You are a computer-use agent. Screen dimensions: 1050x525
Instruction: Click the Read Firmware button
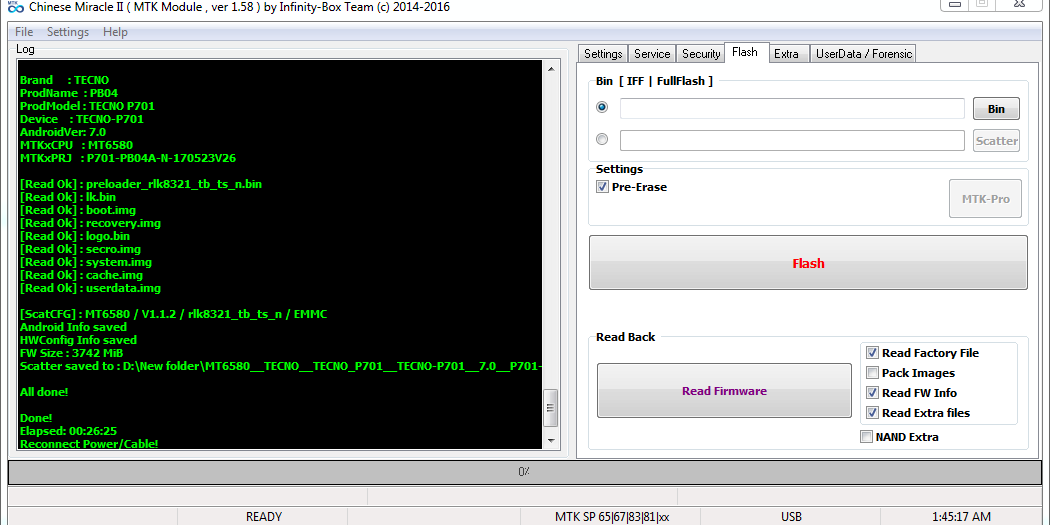point(725,391)
